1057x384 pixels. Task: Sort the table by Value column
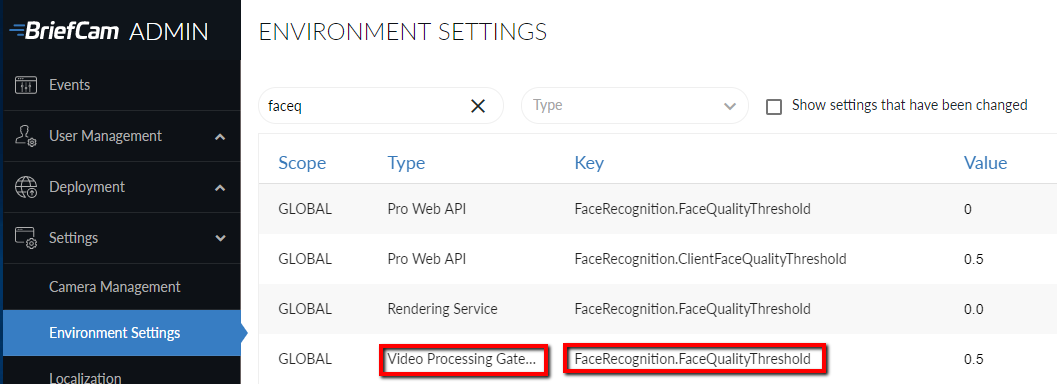point(986,163)
